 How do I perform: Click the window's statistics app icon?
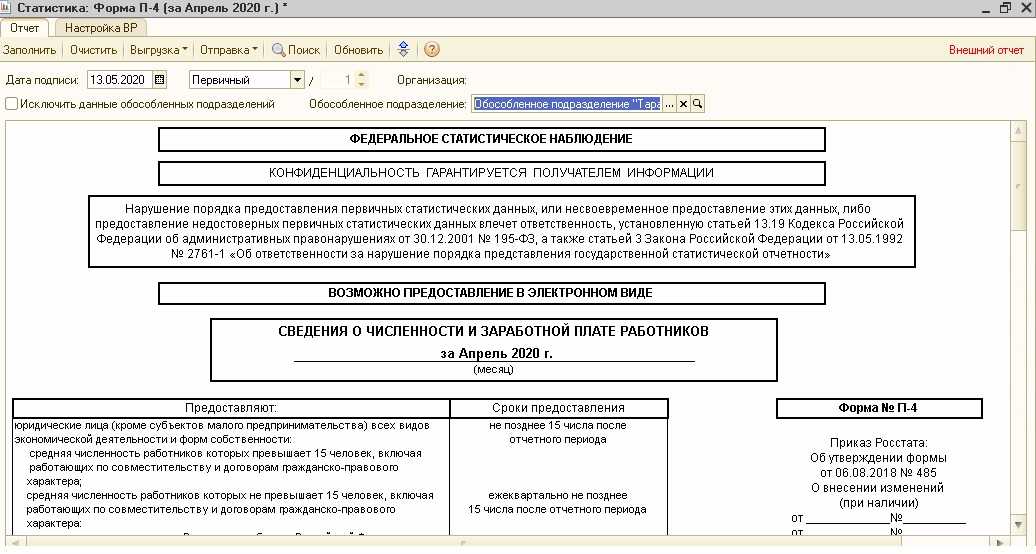pyautogui.click(x=7, y=7)
